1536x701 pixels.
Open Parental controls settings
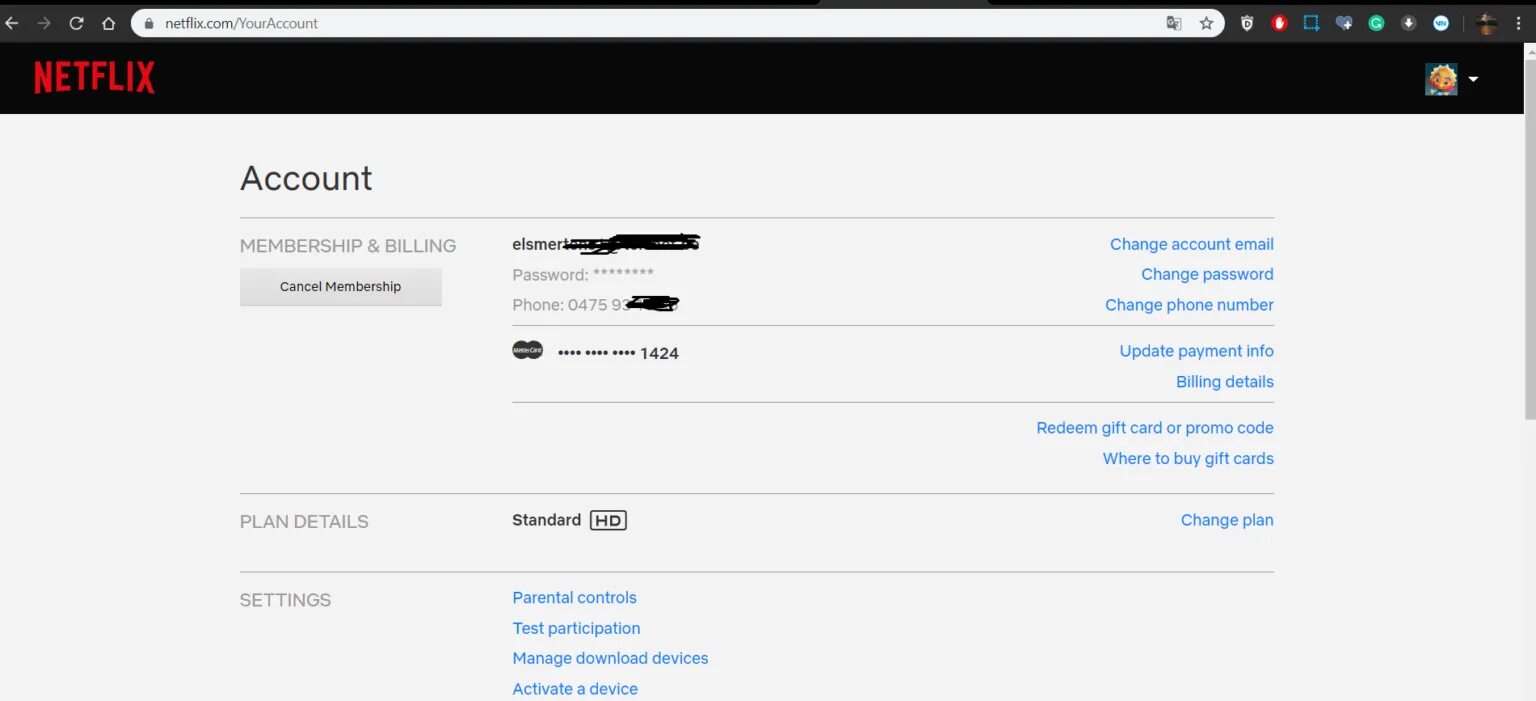574,598
